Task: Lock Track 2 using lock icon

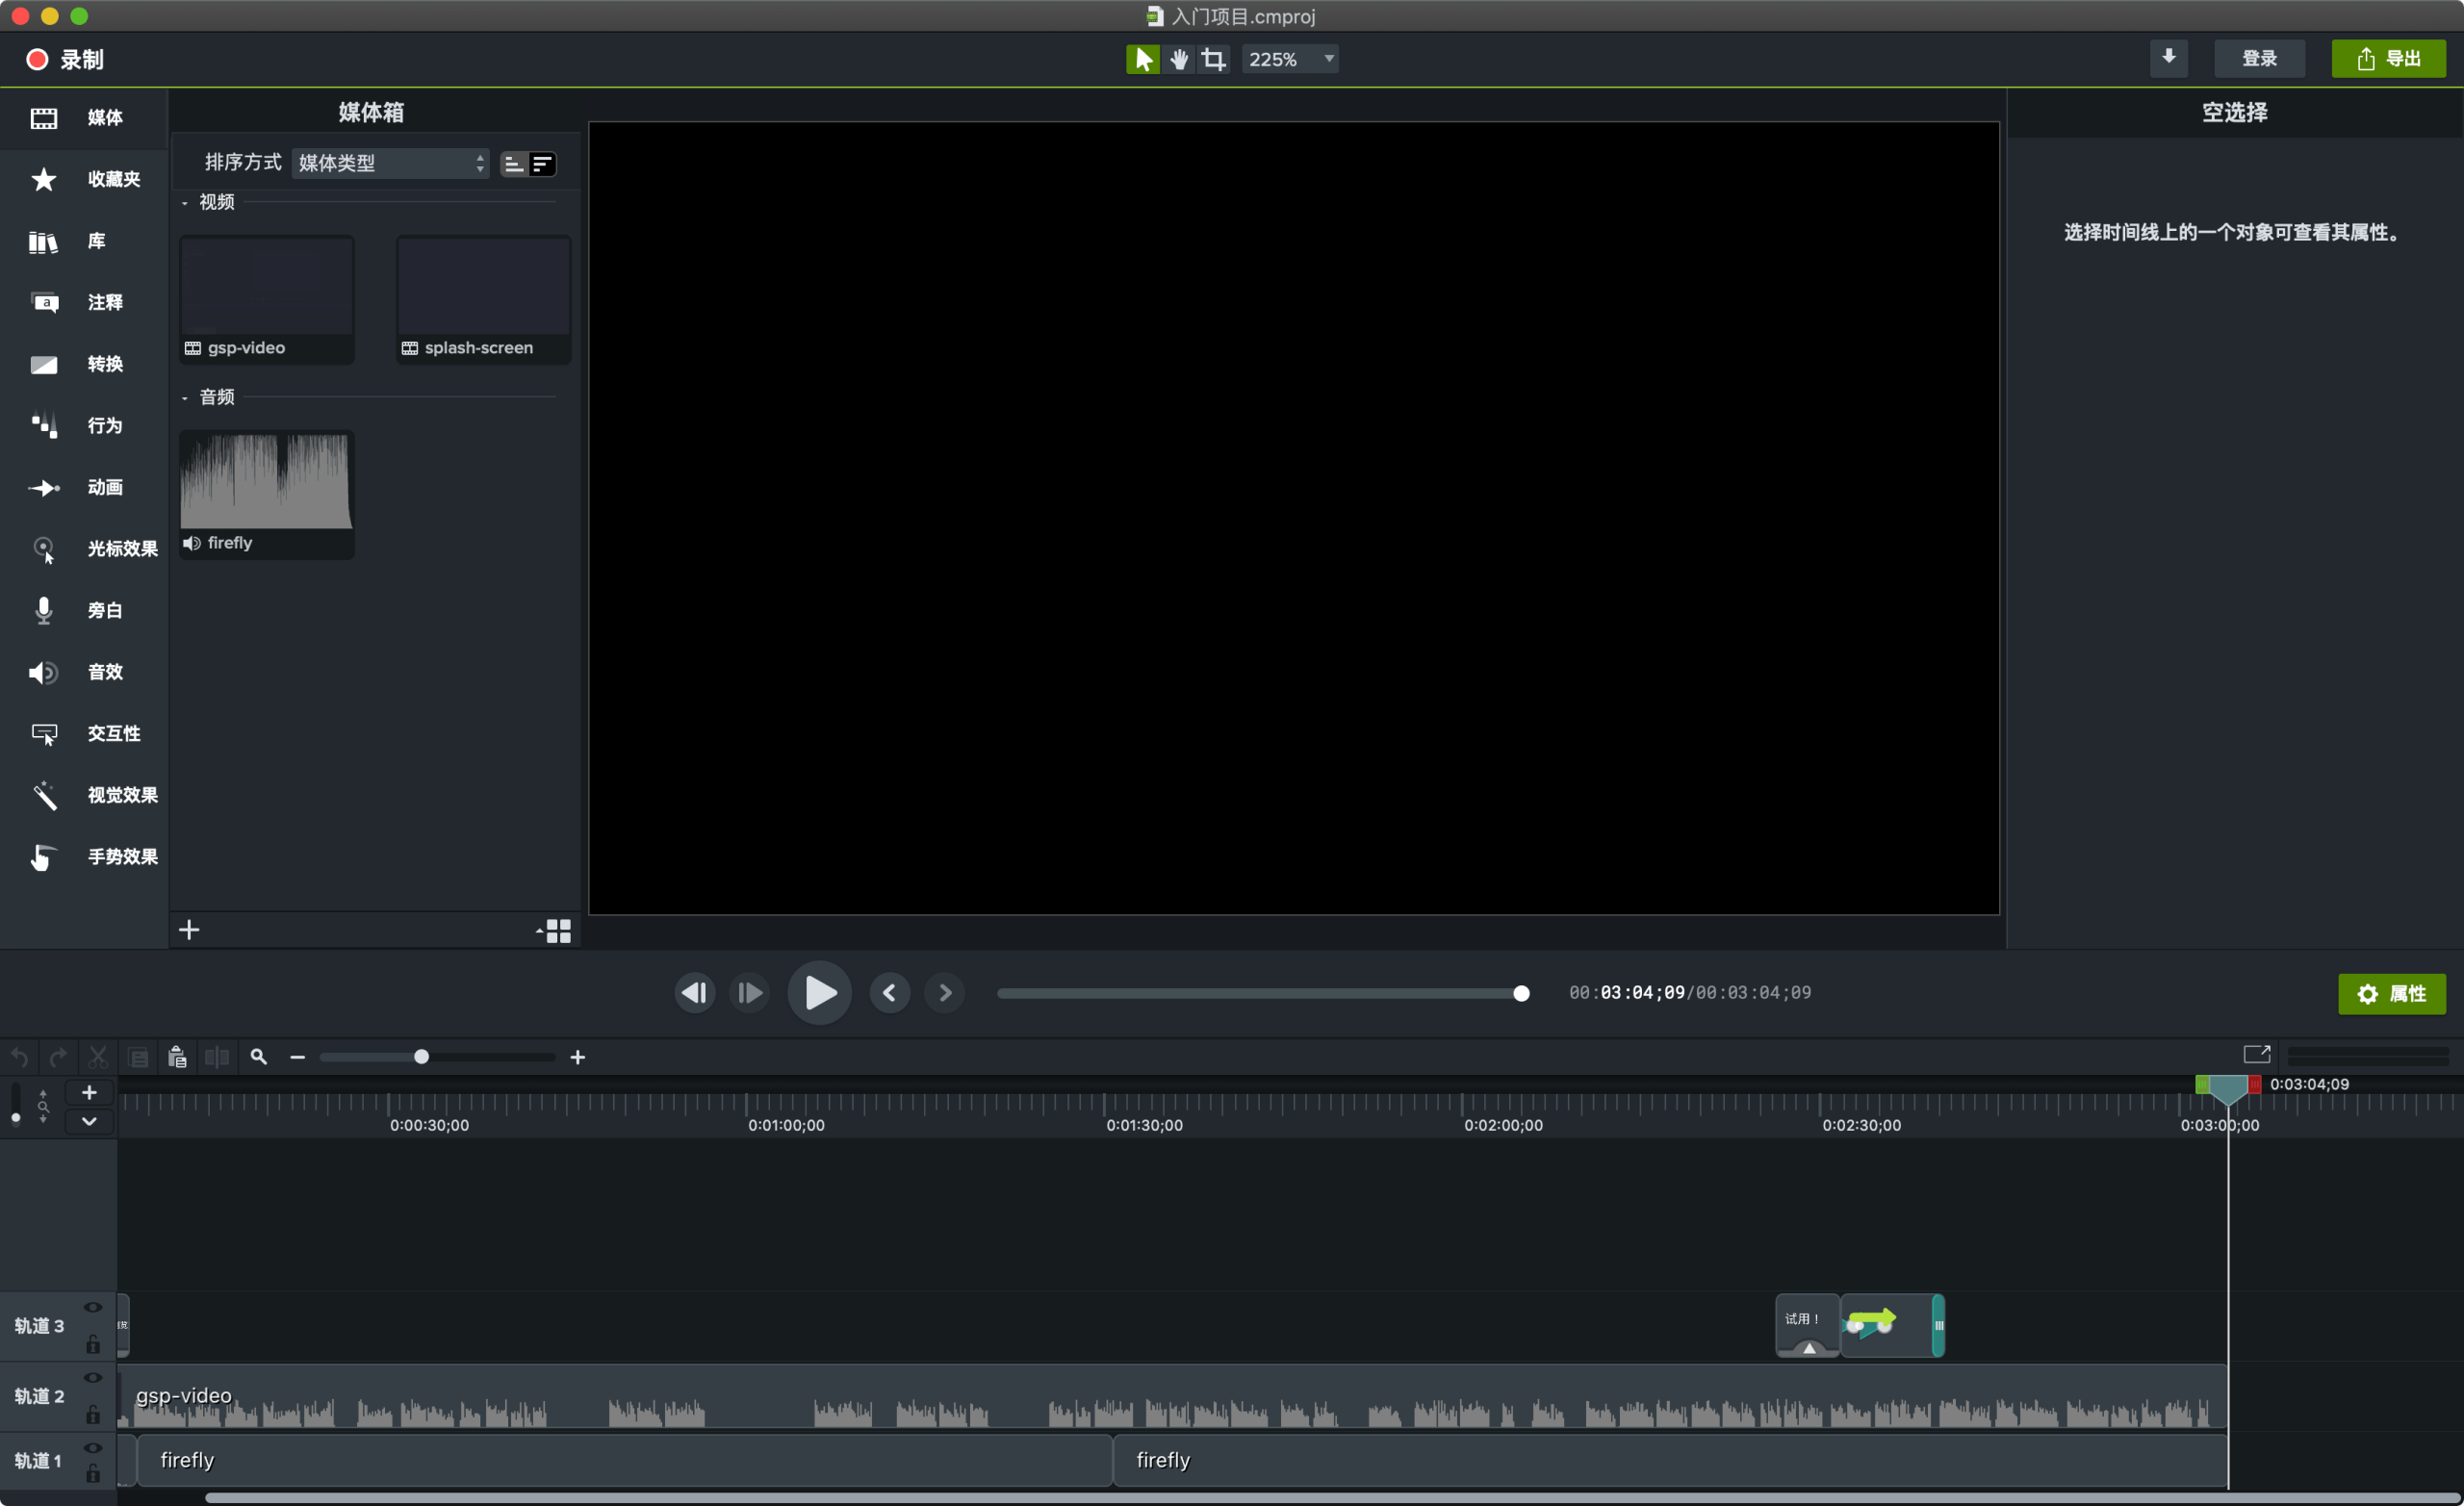Action: coord(93,1414)
